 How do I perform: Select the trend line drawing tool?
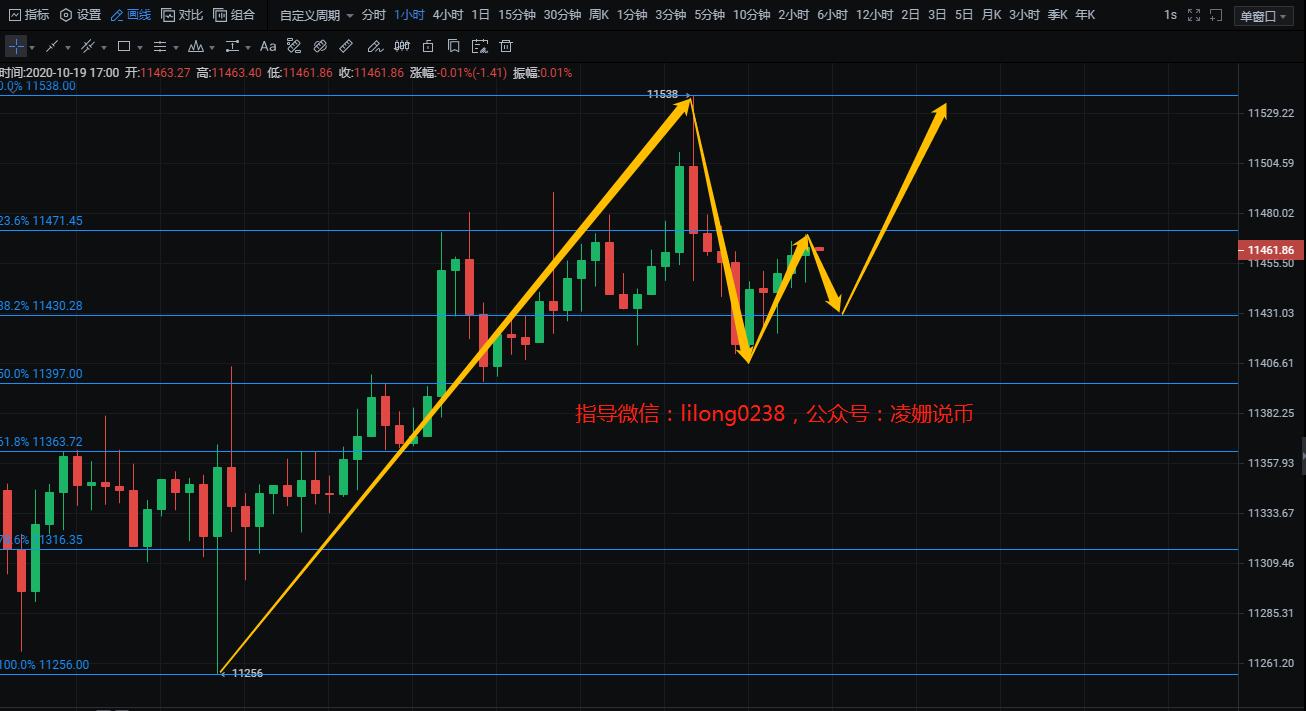(53, 47)
